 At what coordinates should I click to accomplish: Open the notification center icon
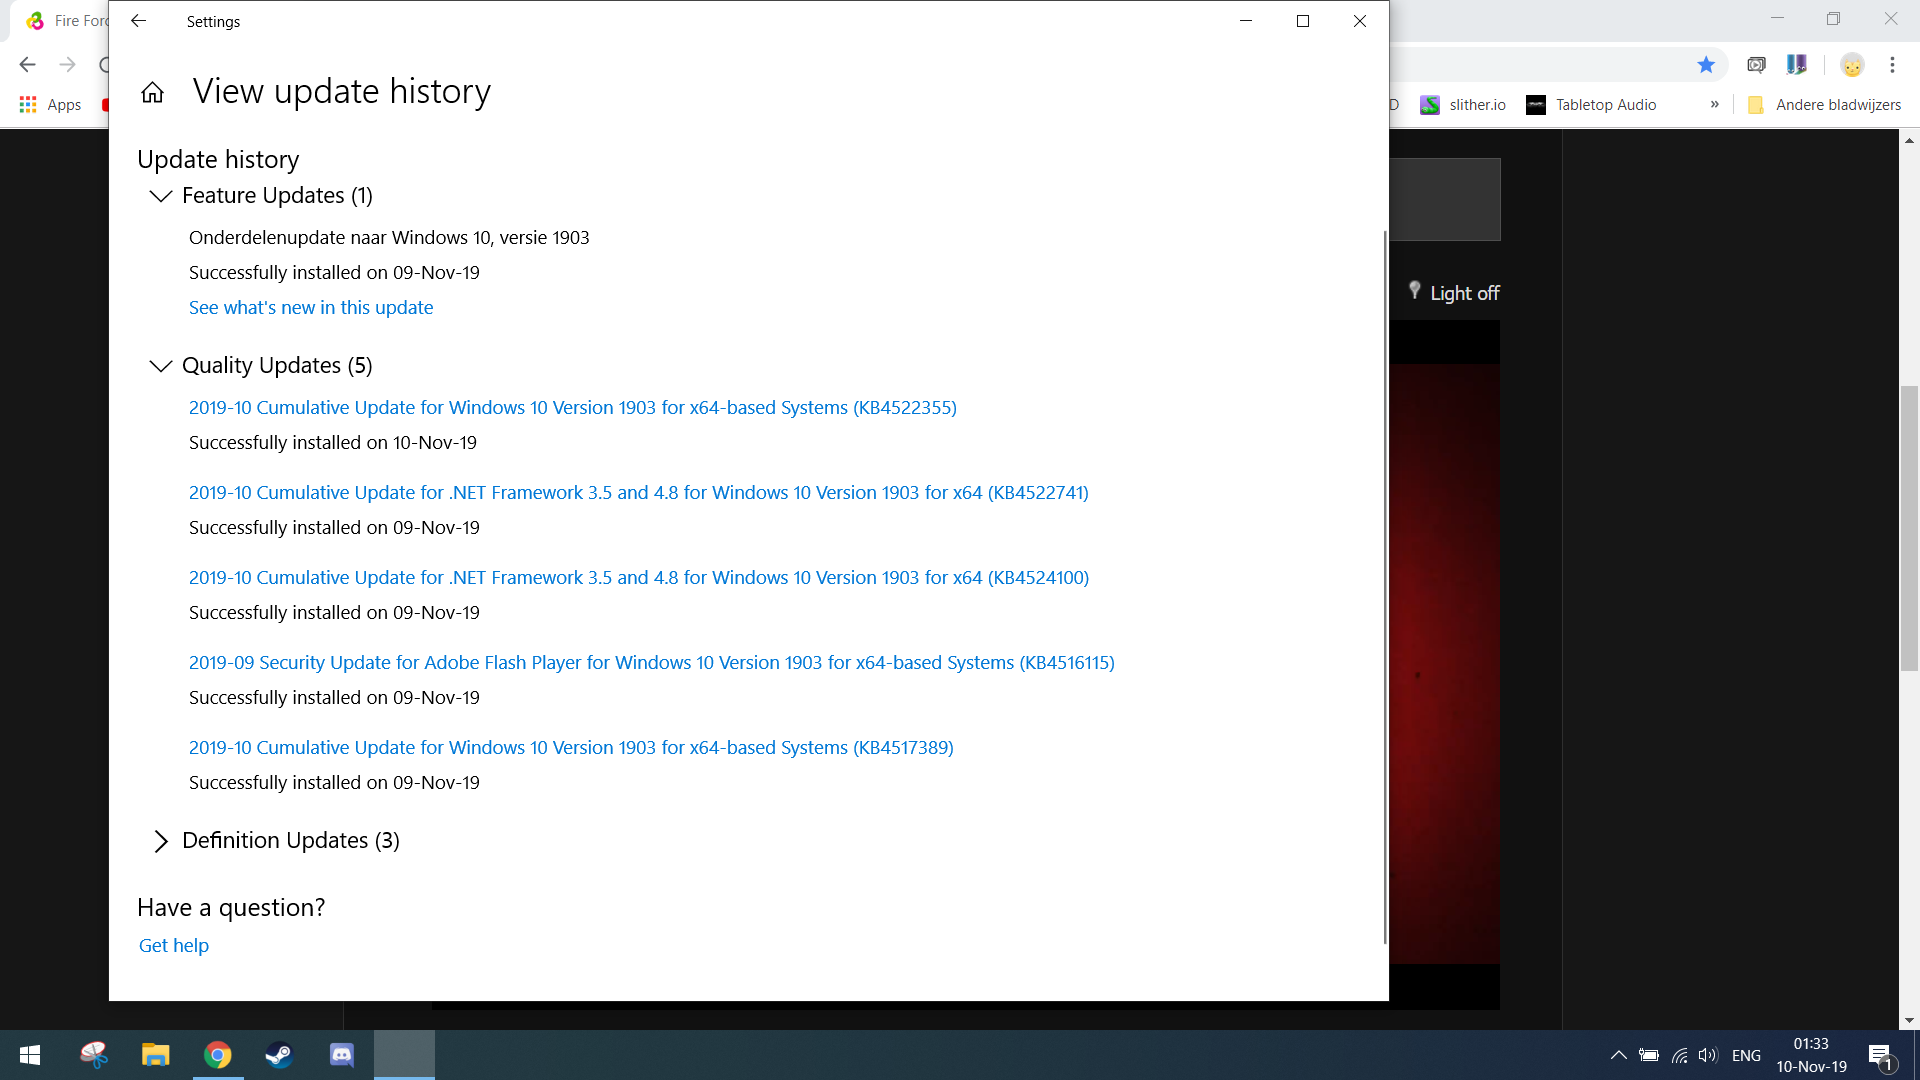pos(1880,1055)
